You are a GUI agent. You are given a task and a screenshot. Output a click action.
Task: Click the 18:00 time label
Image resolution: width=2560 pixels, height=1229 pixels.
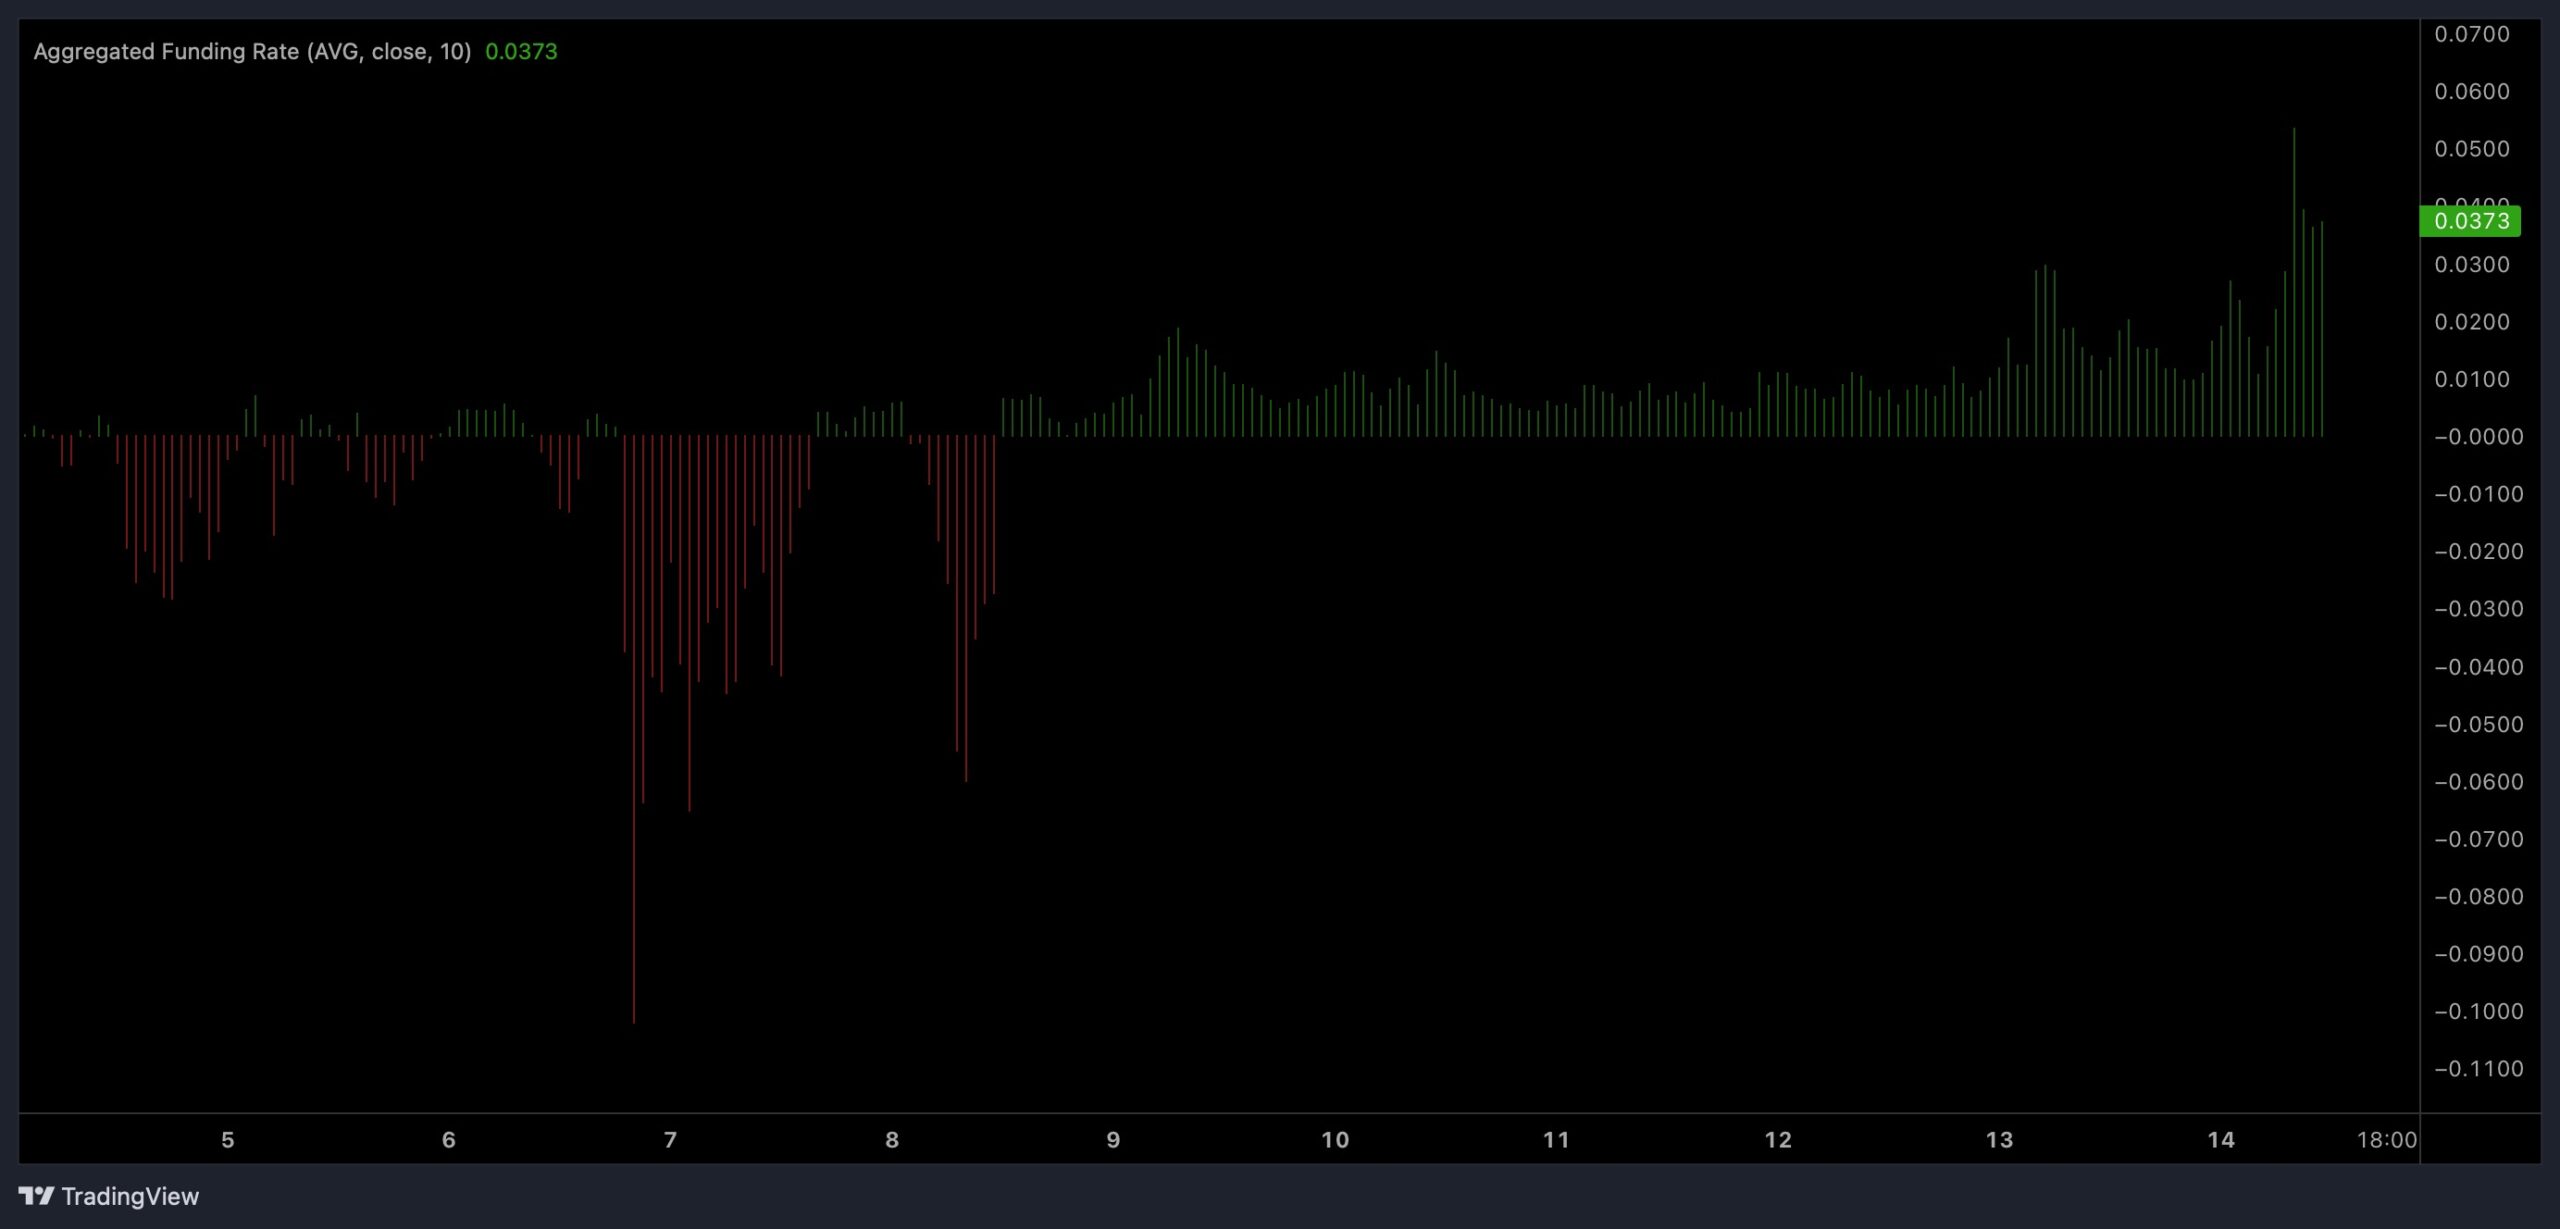(2386, 1140)
